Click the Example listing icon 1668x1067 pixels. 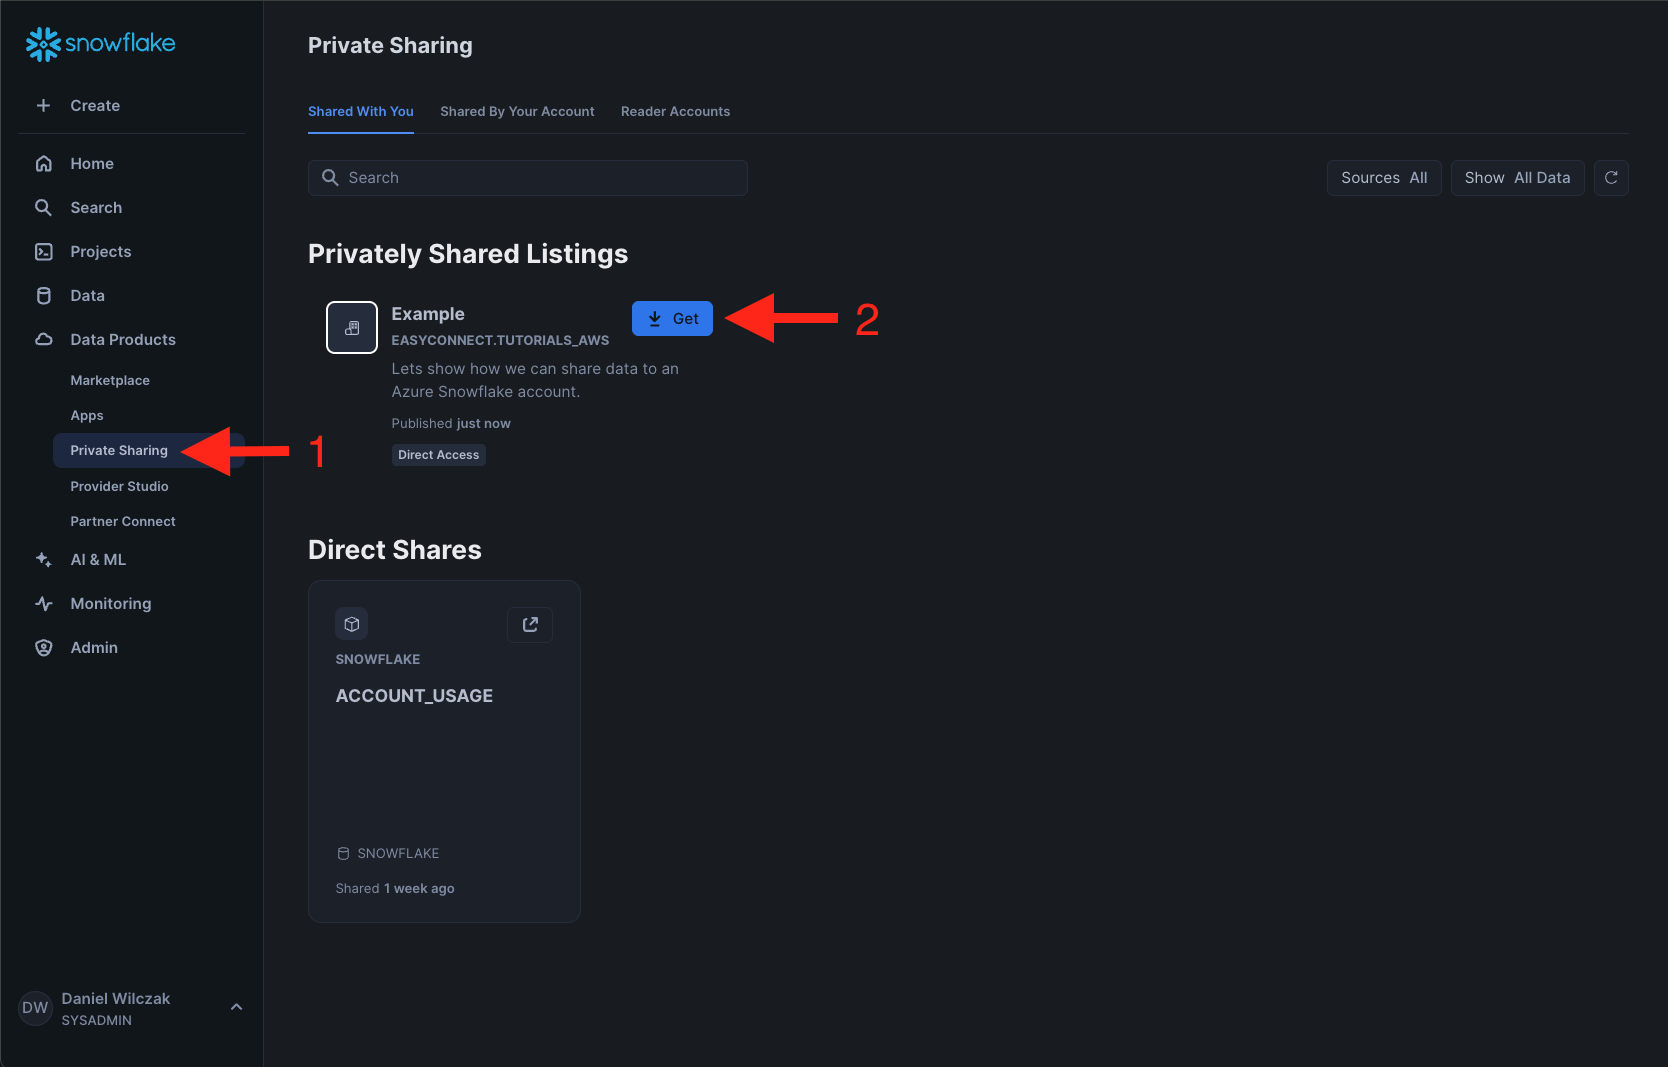click(352, 327)
